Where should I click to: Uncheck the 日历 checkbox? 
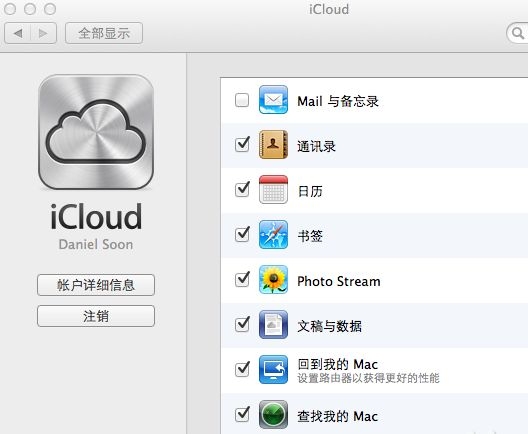pos(242,189)
